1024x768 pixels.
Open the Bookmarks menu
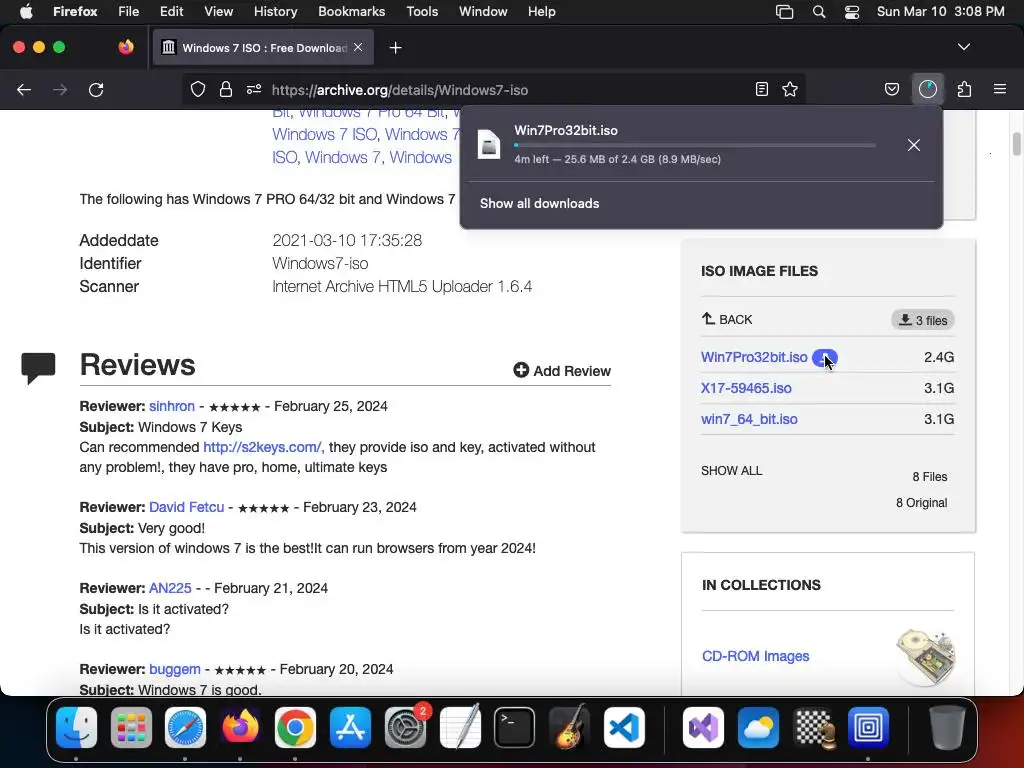tap(351, 12)
